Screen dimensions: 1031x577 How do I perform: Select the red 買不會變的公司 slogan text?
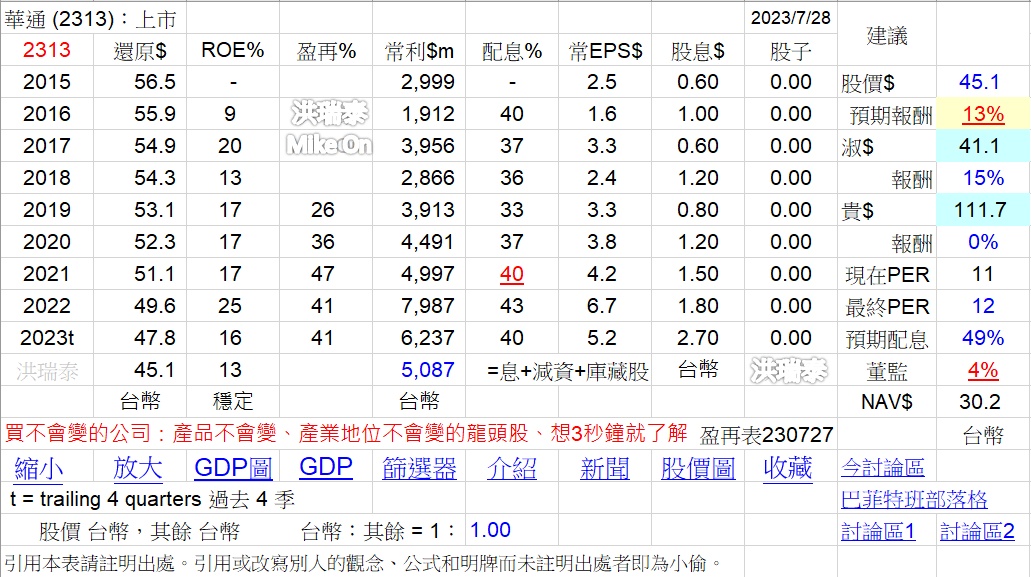pos(346,434)
